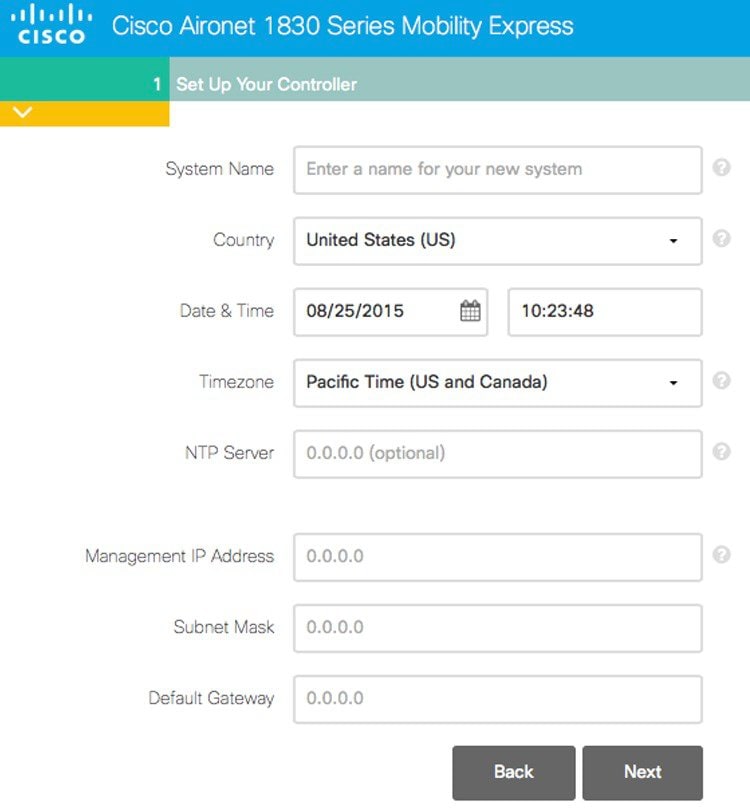Focus the System Name input field
Screen dimensions: 750x810
[498, 170]
